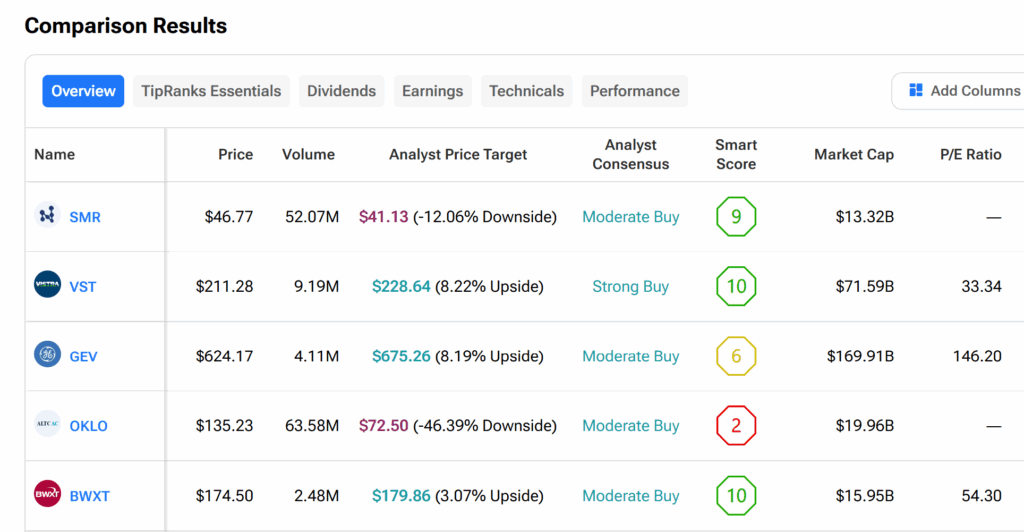The width and height of the screenshot is (1024, 532).
Task: Click GEV Moderate Buy consensus link
Action: 631,356
